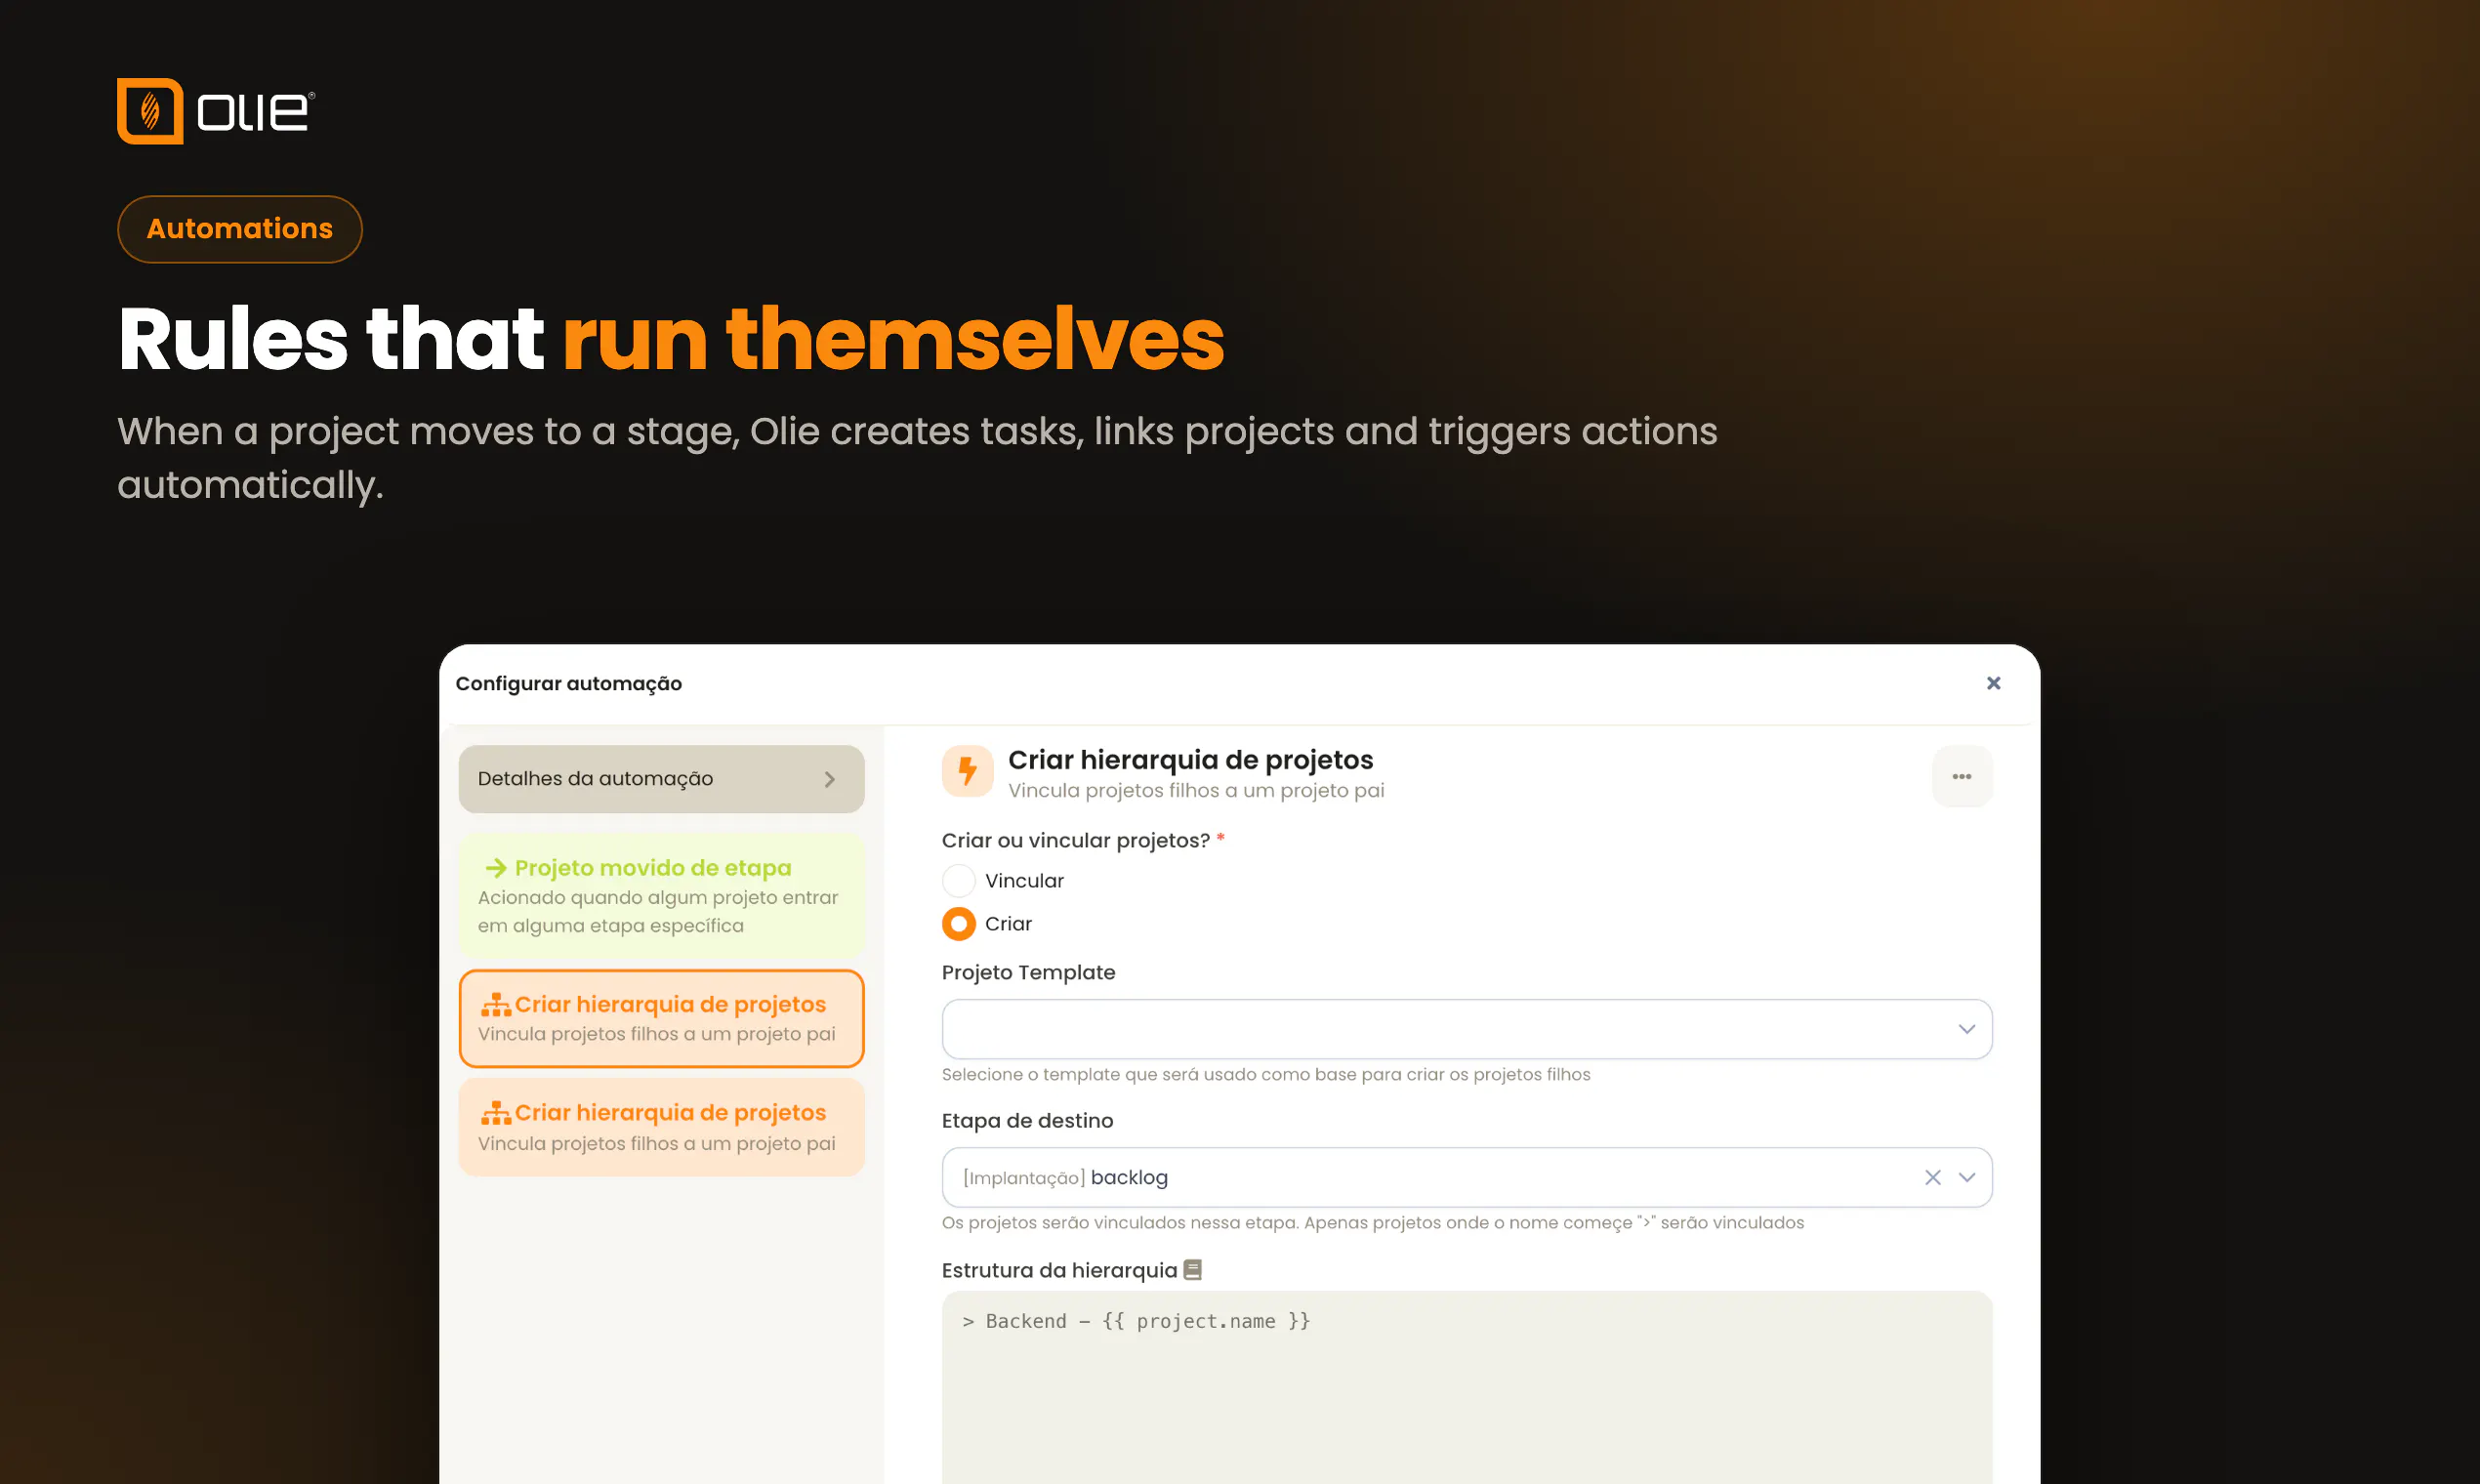Screen dimensions: 2480x1484
Task: Select the highlighted Criar hierarquia de projetos step
Action: 661,1018
